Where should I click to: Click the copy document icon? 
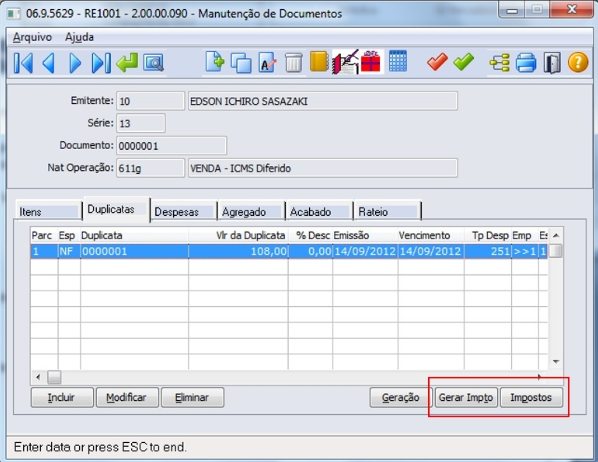[241, 63]
